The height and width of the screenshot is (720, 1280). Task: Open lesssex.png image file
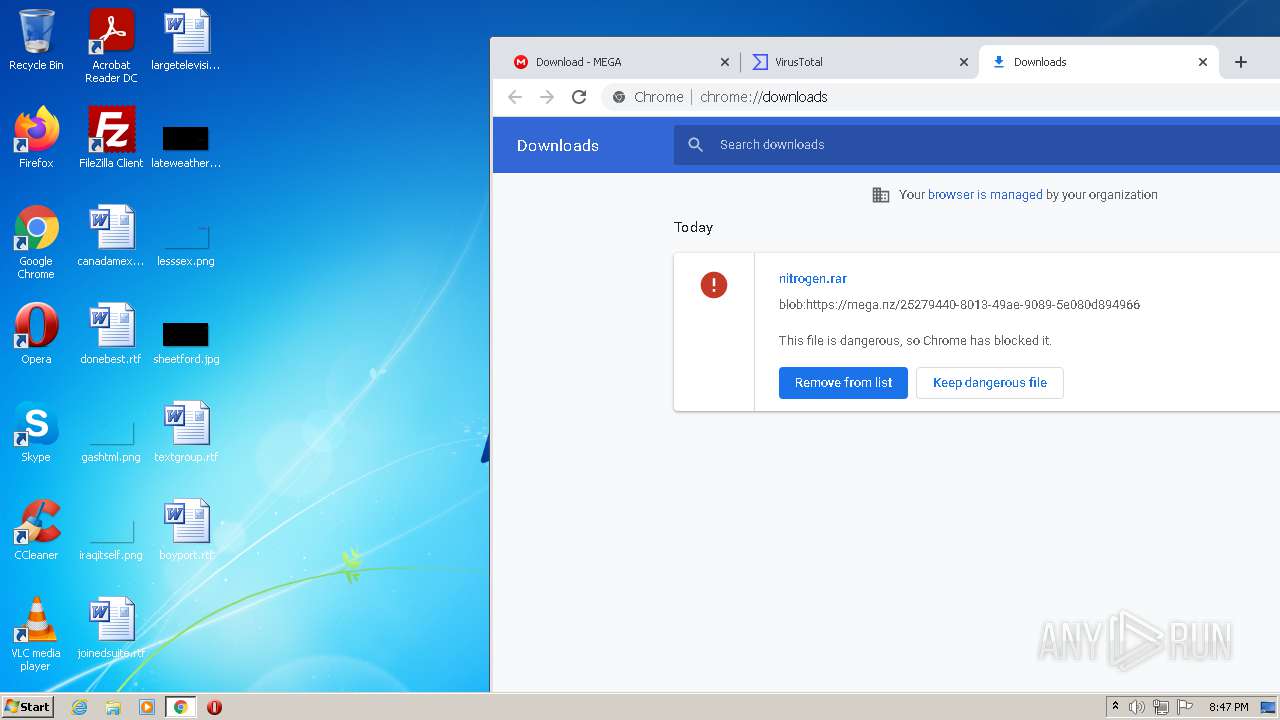(x=186, y=244)
